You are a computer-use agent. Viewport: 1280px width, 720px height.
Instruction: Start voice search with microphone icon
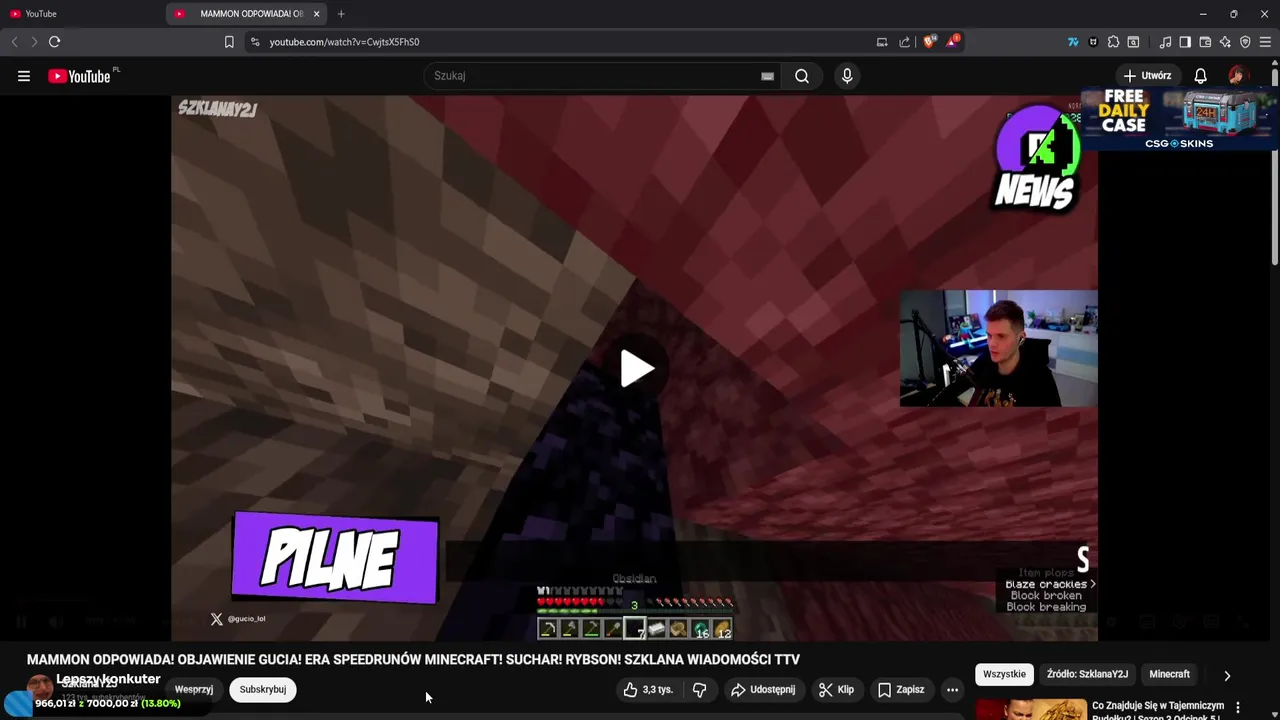pos(847,76)
